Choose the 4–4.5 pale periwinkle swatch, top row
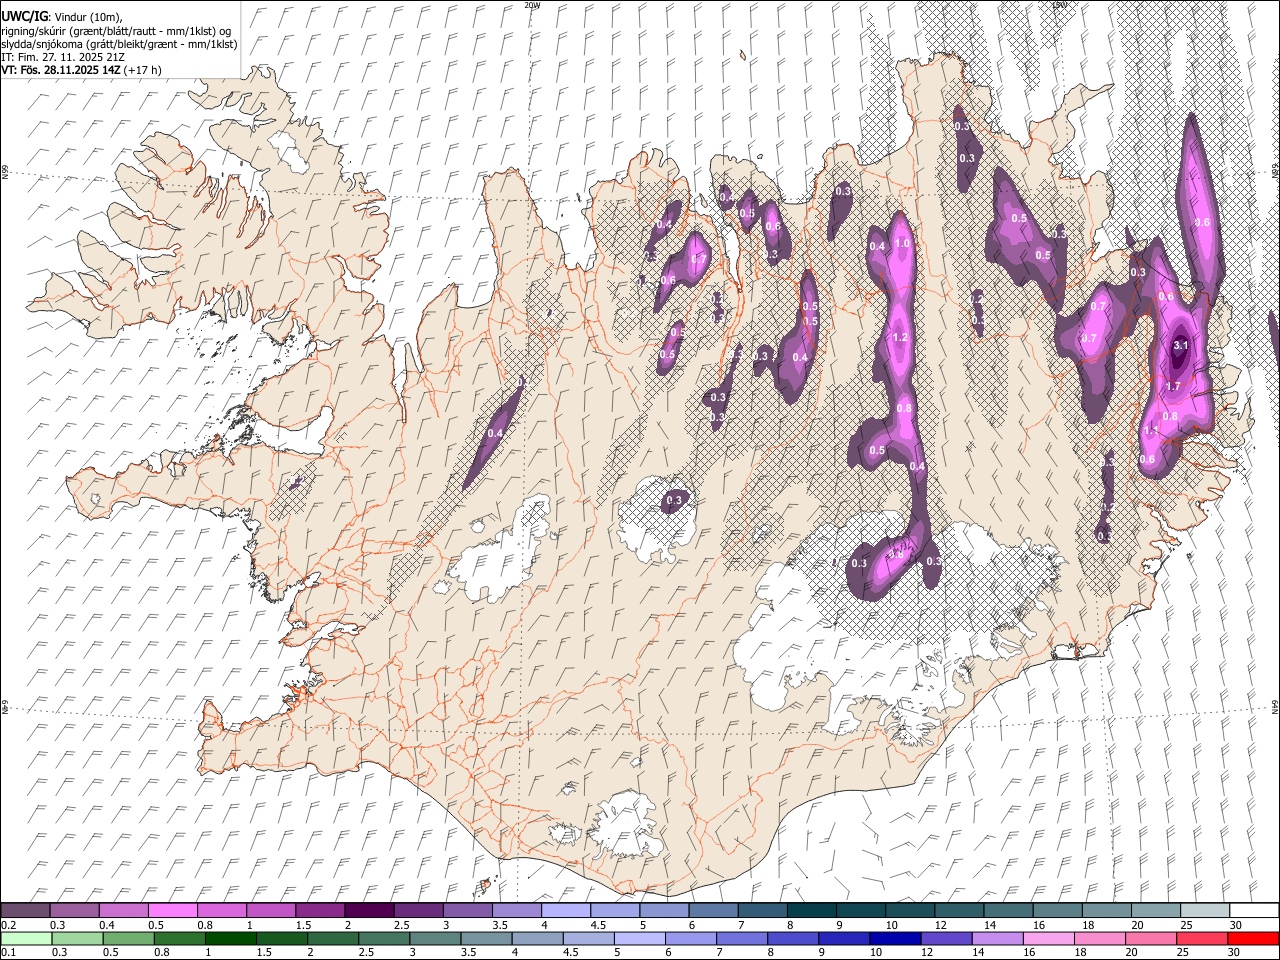Screen dimensions: 1280x960 point(566,910)
